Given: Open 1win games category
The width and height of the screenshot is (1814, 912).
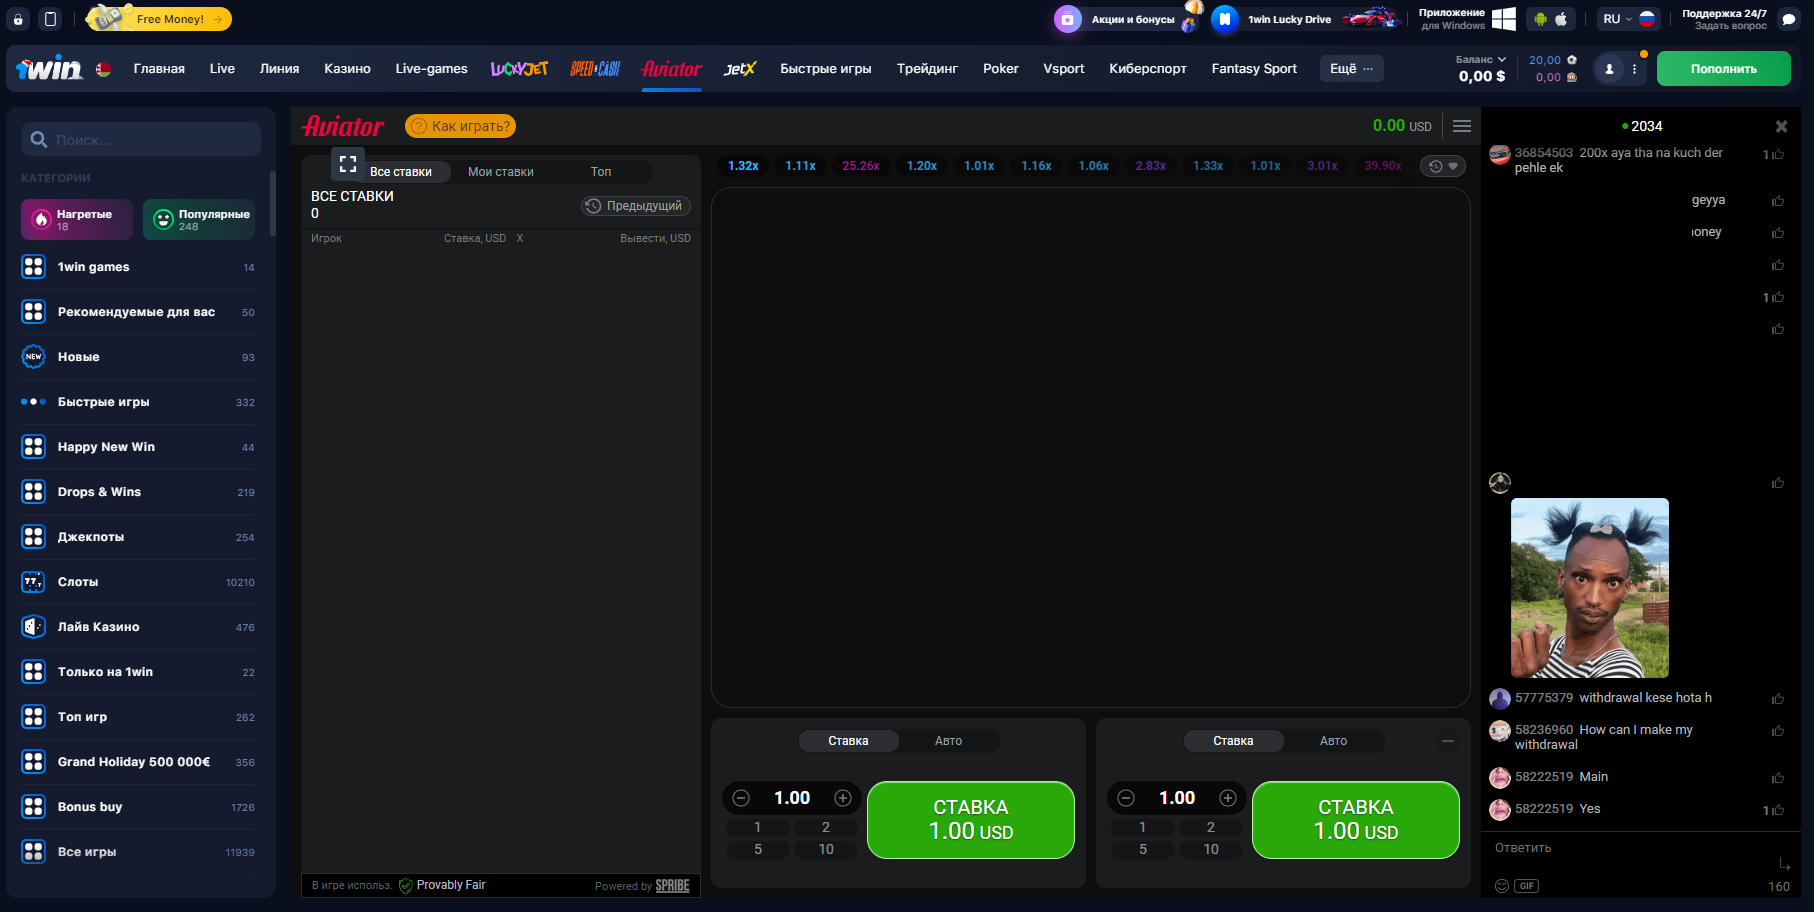Looking at the screenshot, I should [x=138, y=267].
